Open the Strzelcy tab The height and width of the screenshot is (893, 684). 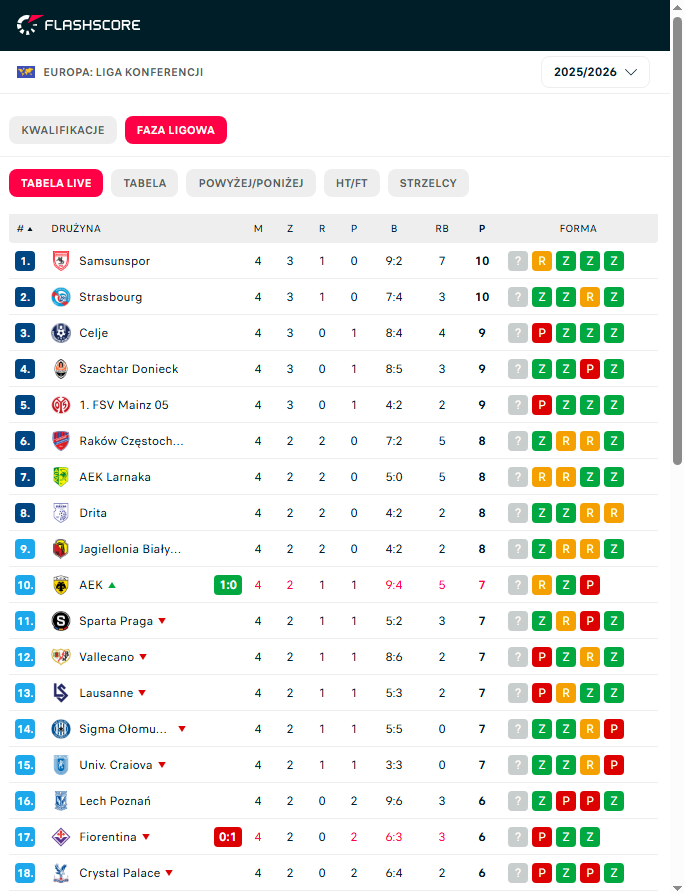pos(428,183)
